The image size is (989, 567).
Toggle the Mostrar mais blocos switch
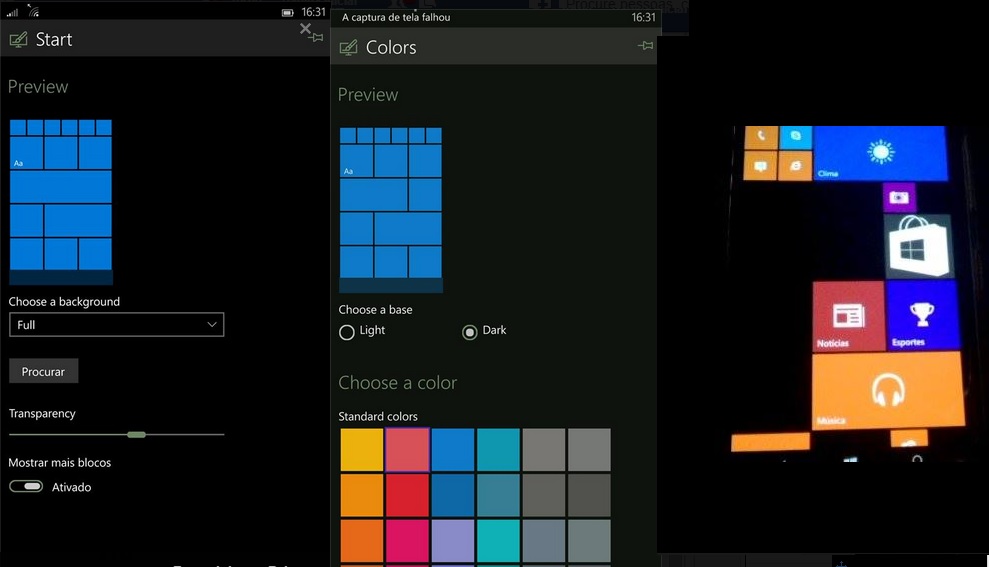pos(26,487)
